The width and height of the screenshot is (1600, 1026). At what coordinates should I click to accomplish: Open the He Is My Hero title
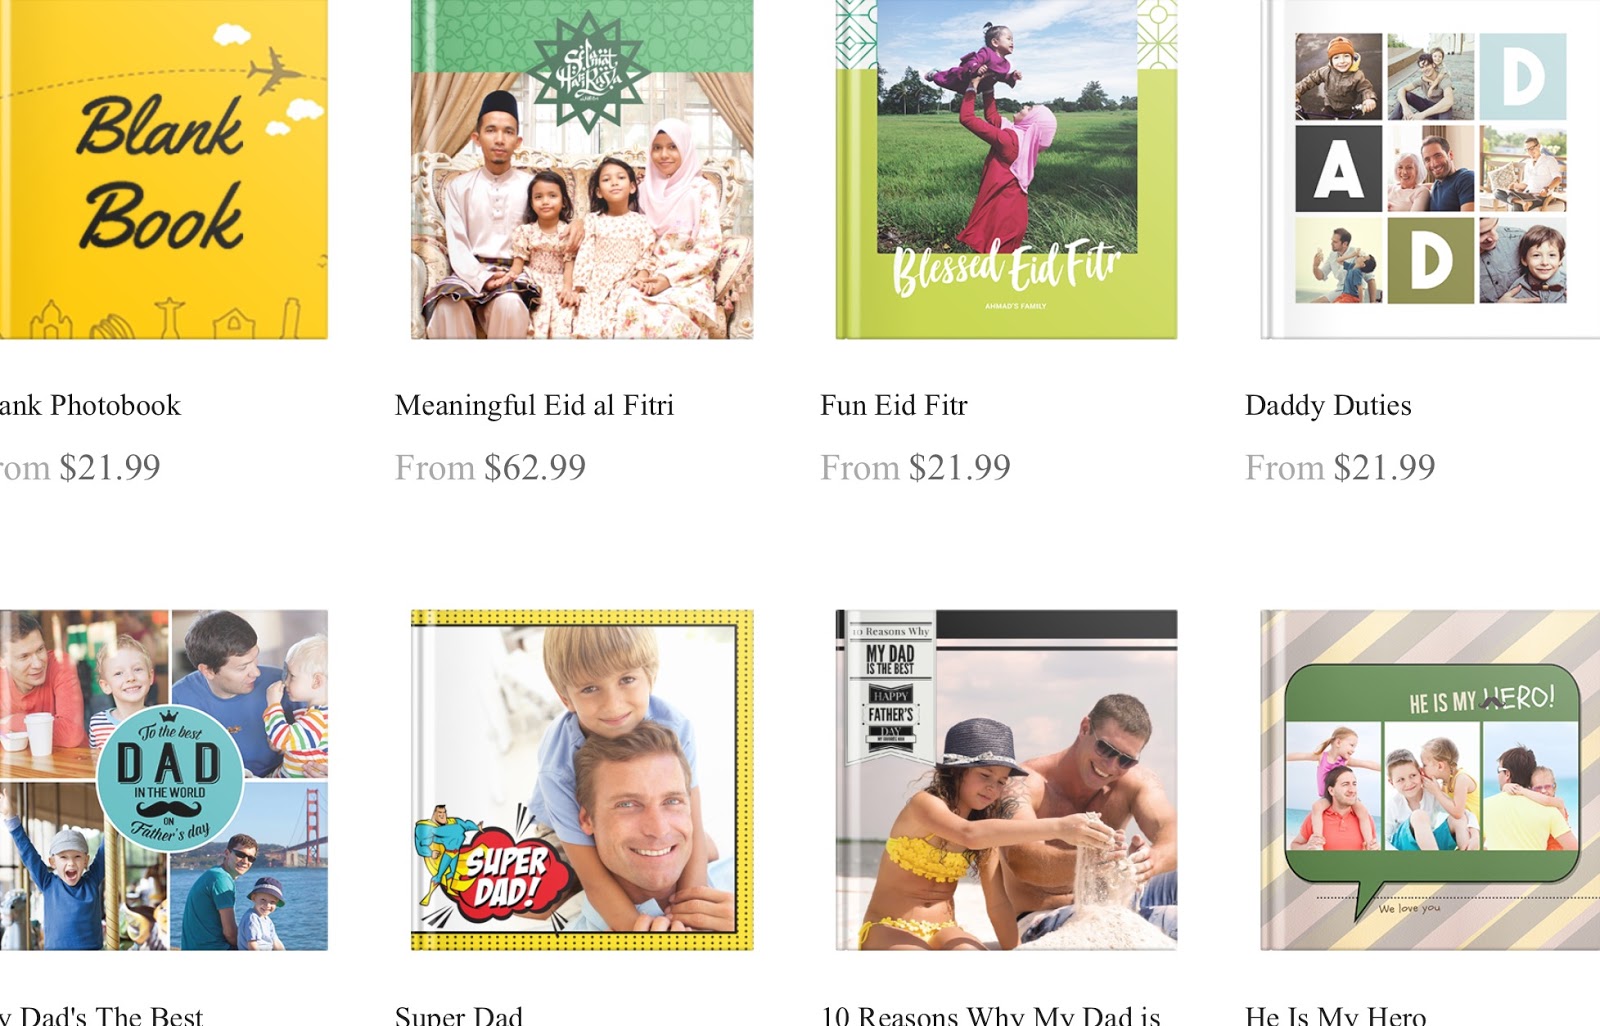point(1335,1014)
